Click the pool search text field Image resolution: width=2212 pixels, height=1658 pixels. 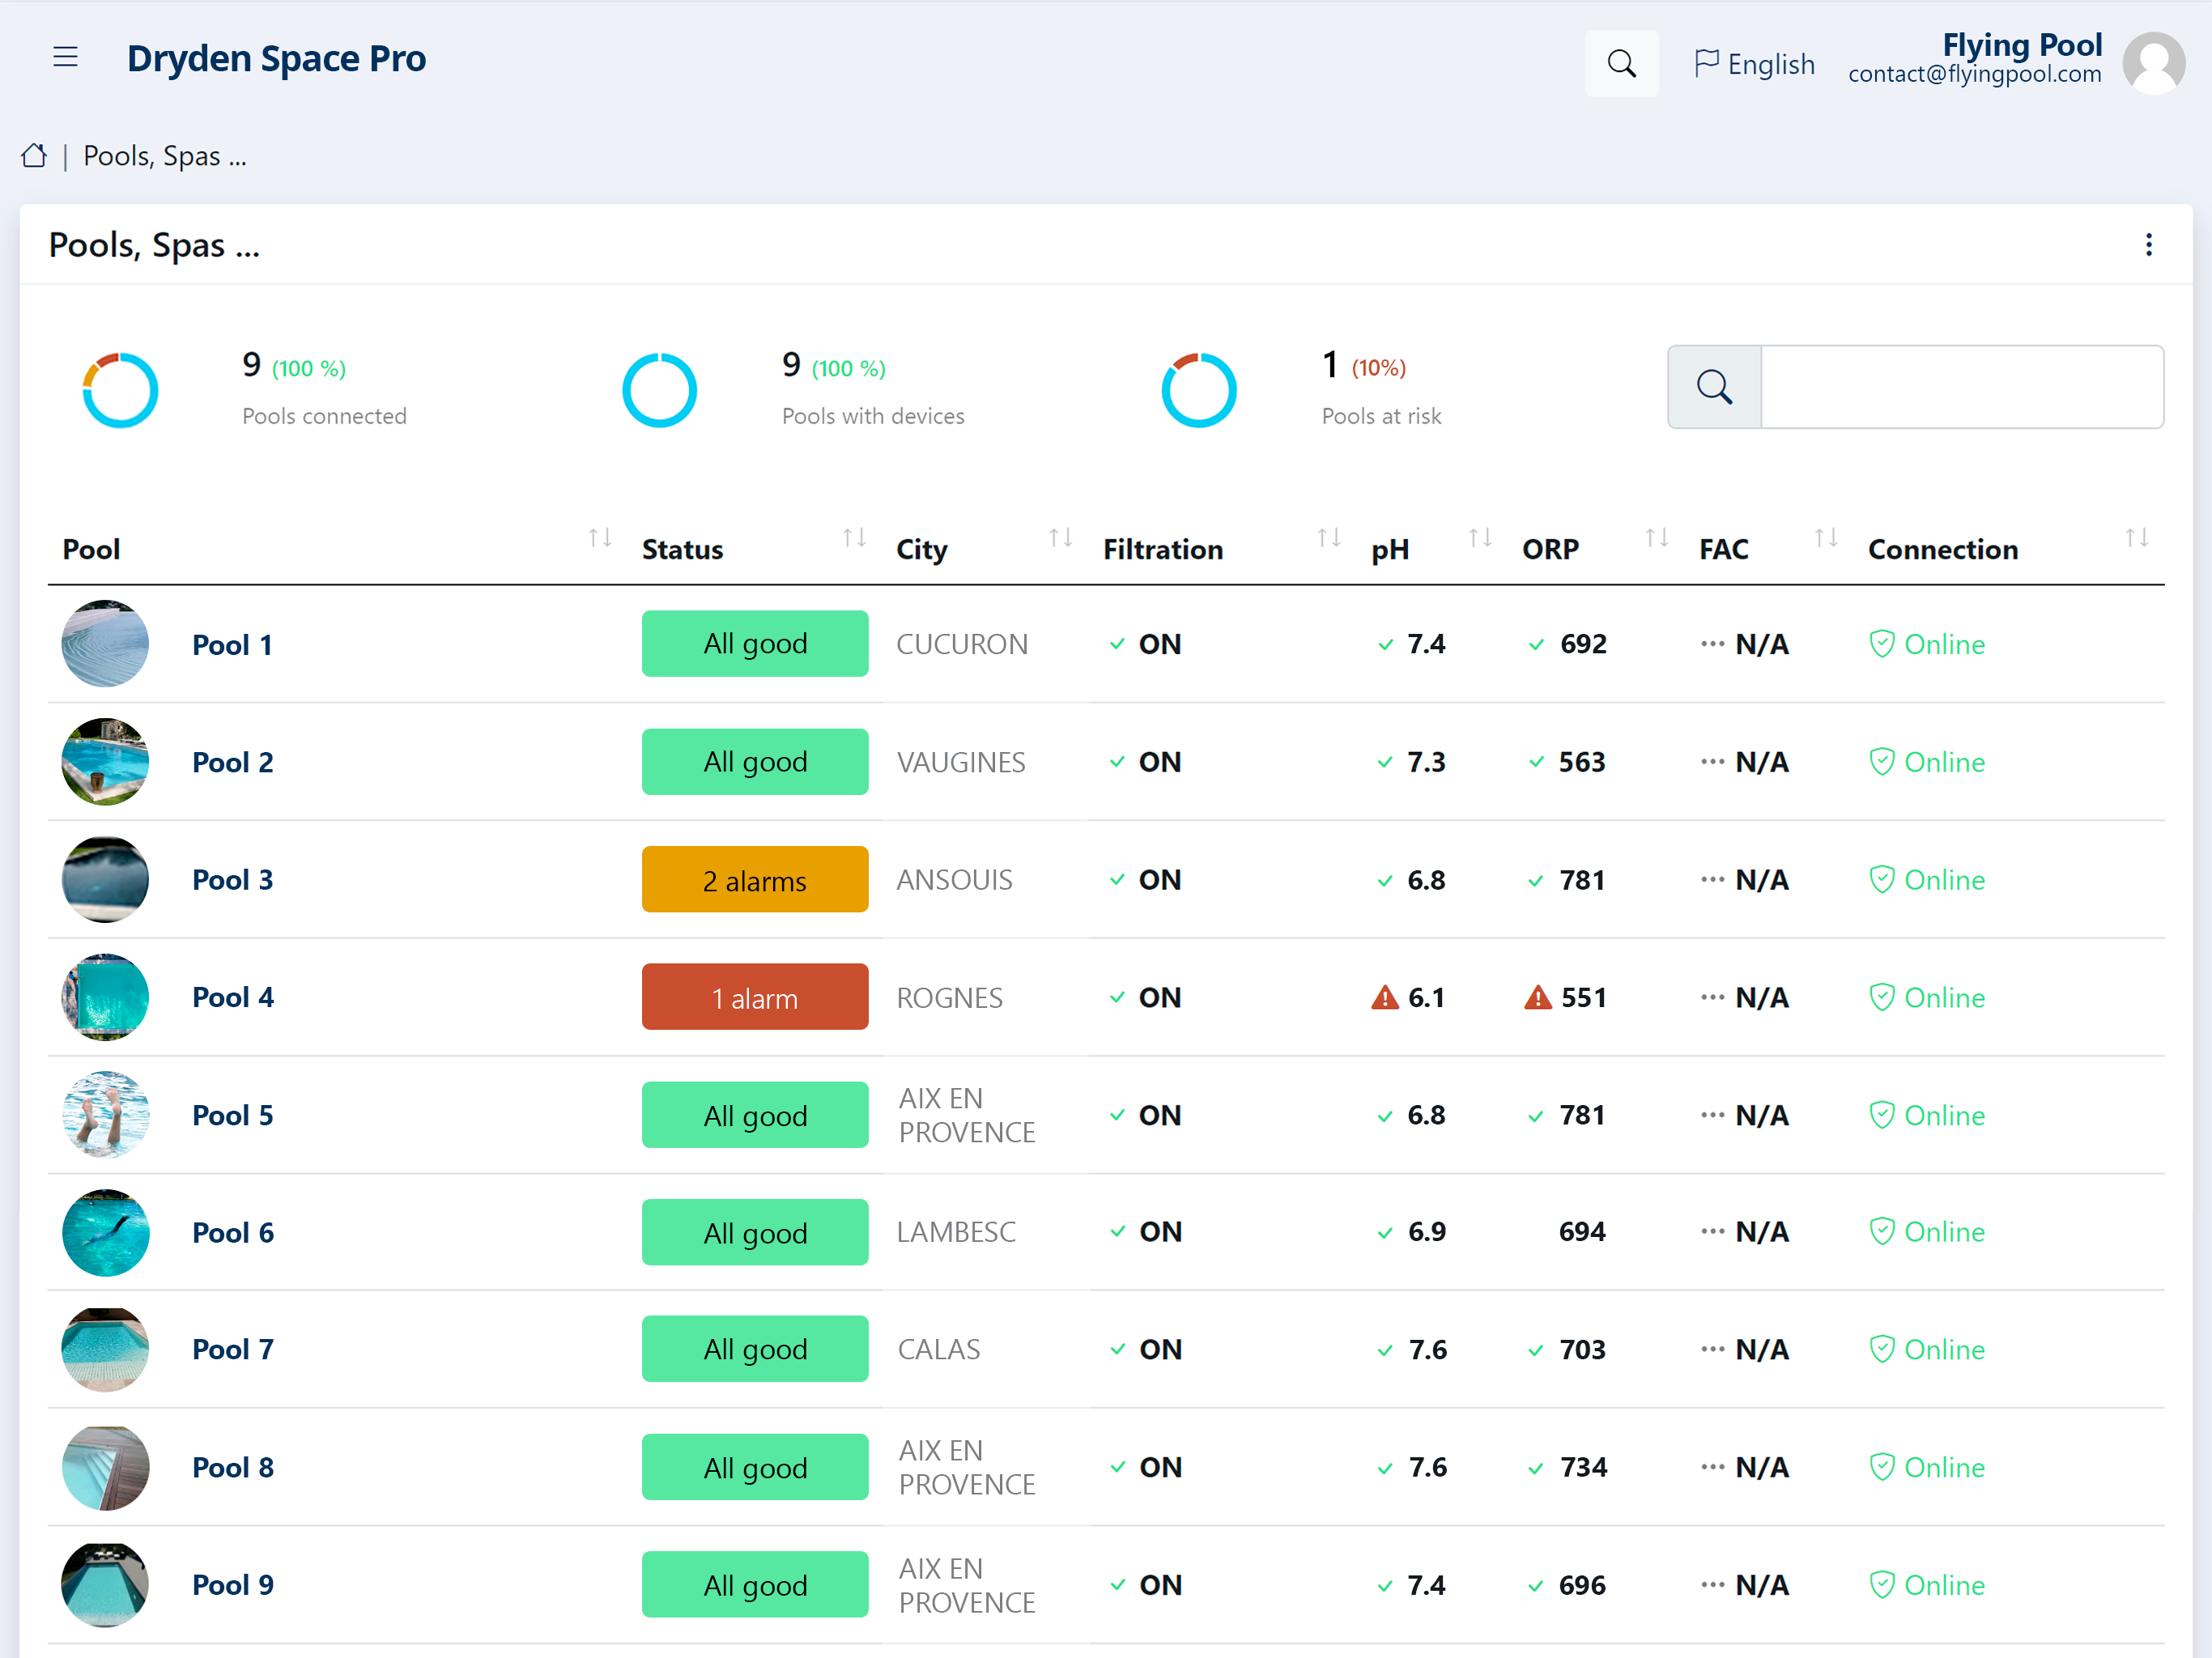[x=1962, y=387]
